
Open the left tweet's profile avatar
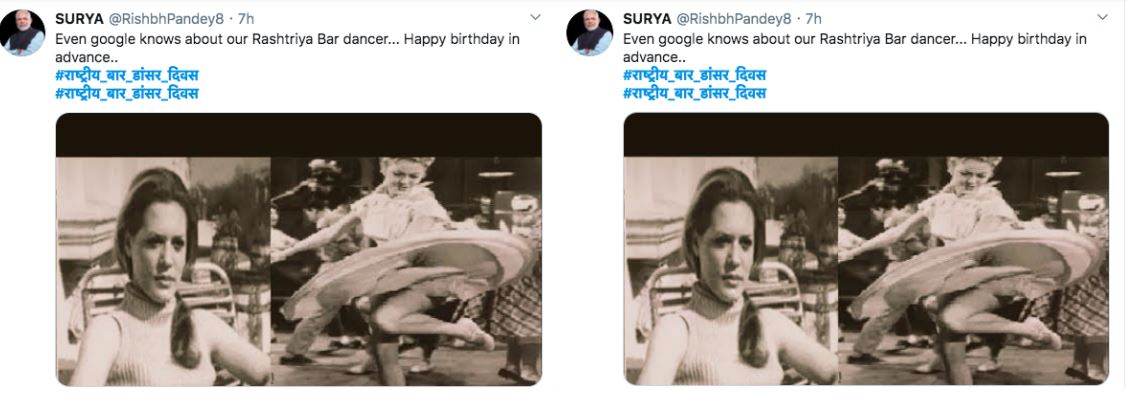[x=22, y=32]
